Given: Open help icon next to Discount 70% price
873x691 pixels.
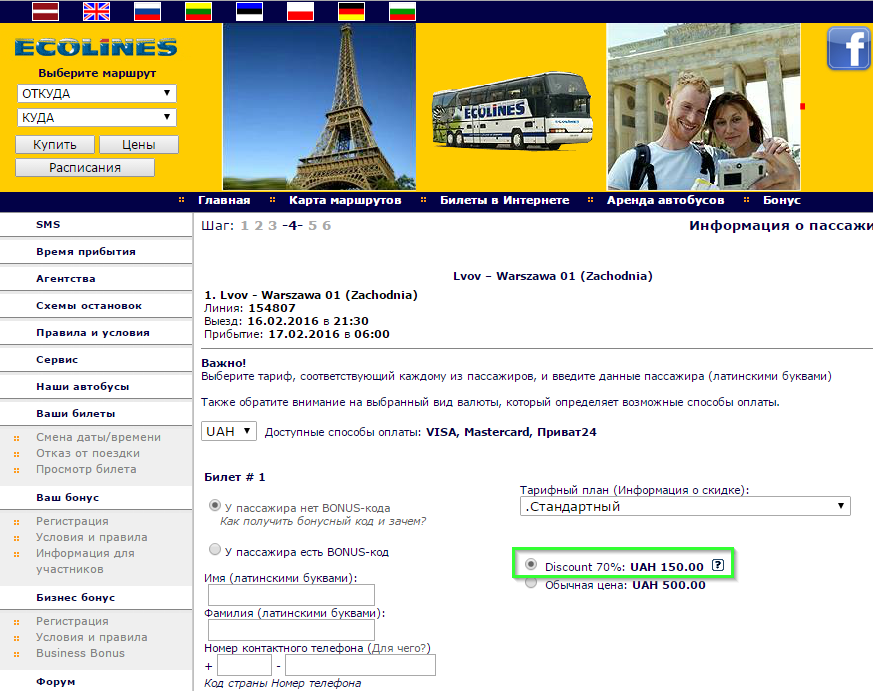Looking at the screenshot, I should click(718, 565).
